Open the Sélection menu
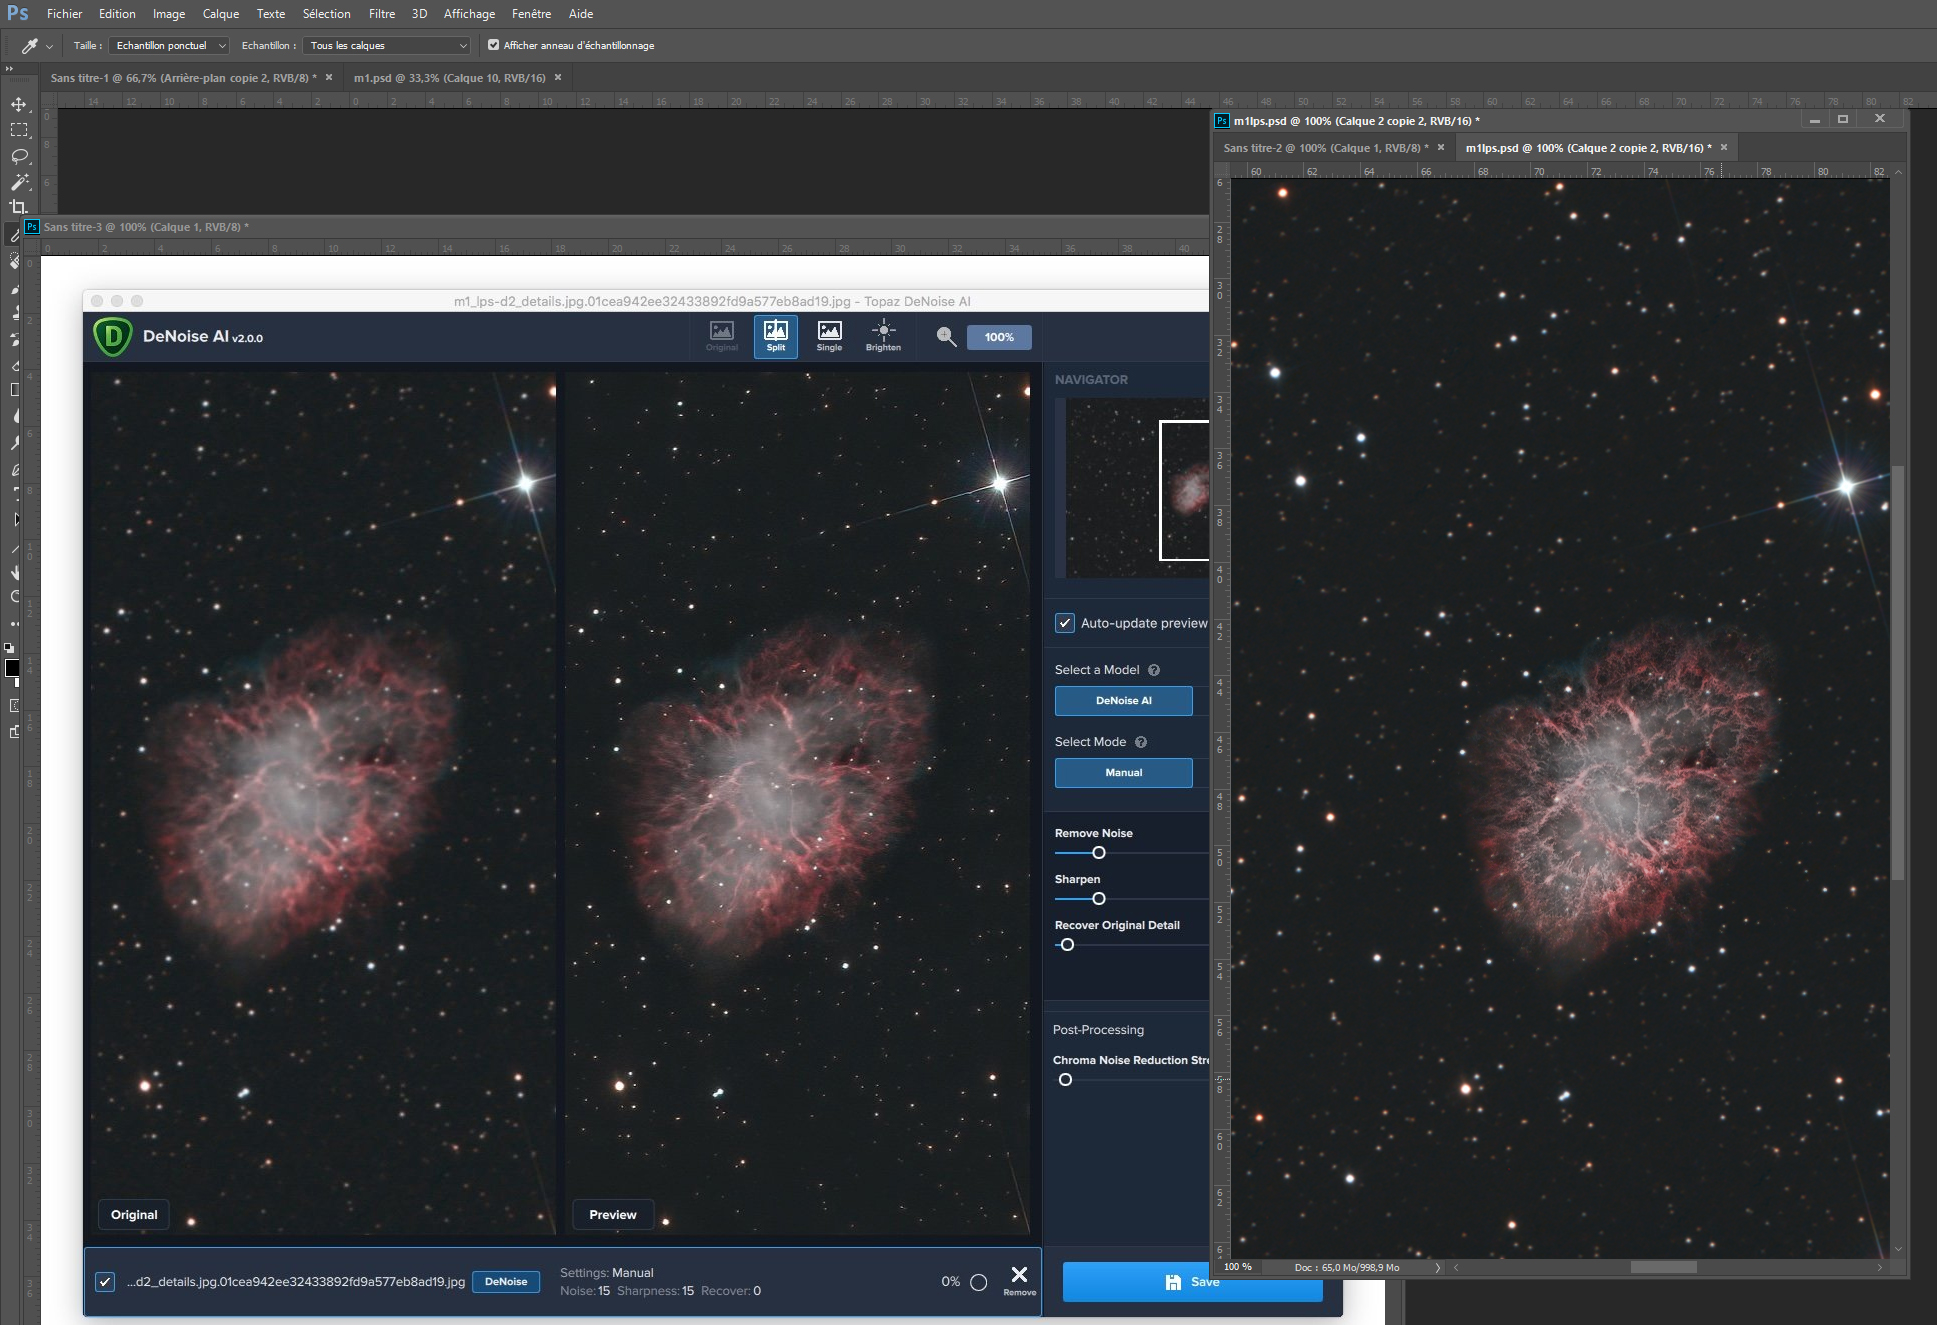Viewport: 1937px width, 1325px height. coord(327,14)
